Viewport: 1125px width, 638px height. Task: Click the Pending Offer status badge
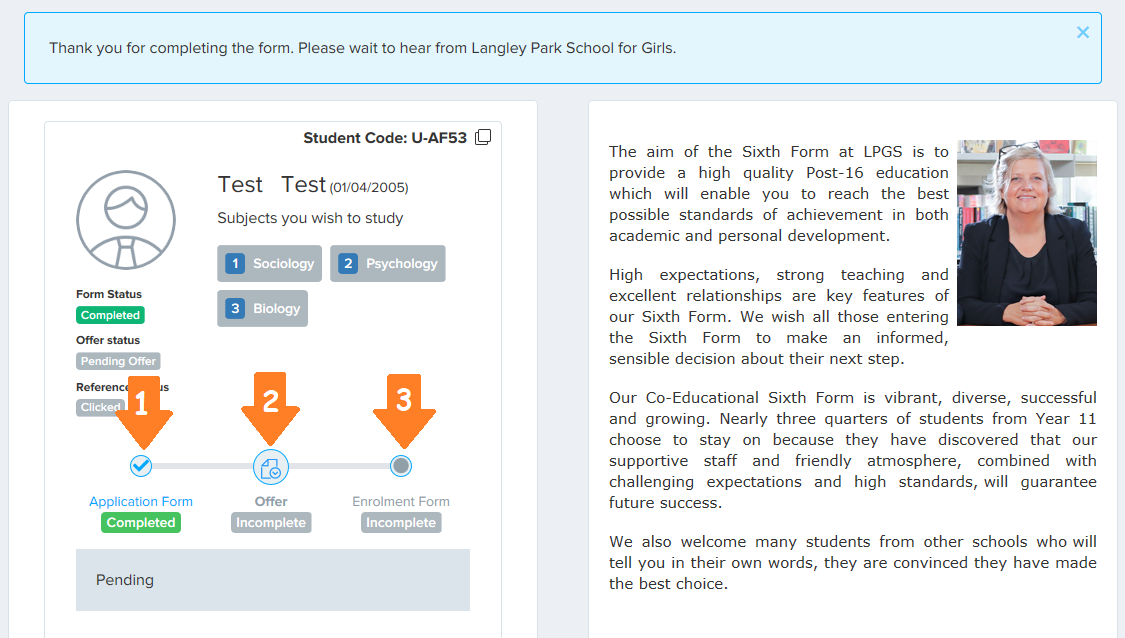pyautogui.click(x=118, y=361)
